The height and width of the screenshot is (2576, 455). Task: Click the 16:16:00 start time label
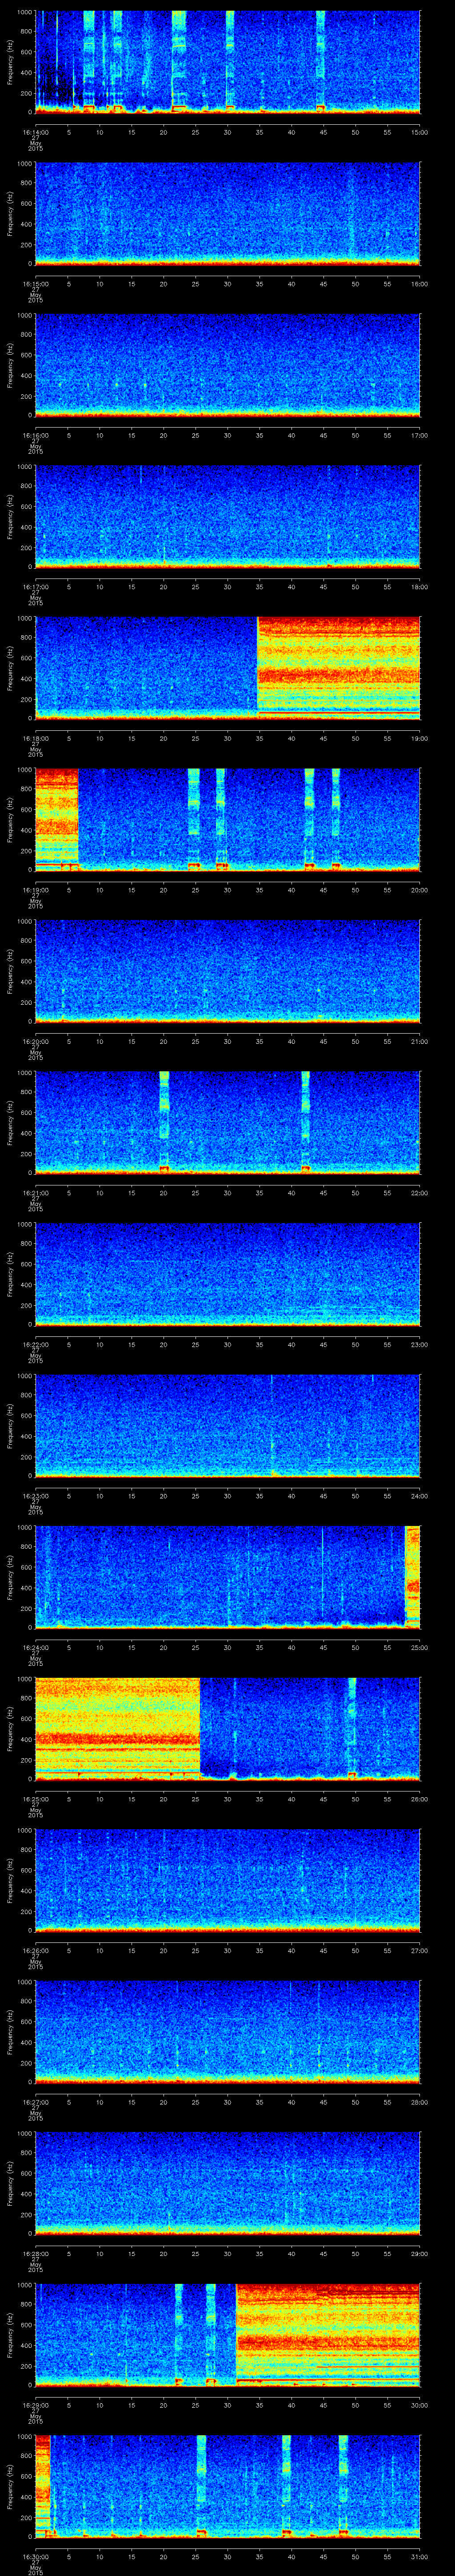coord(35,435)
